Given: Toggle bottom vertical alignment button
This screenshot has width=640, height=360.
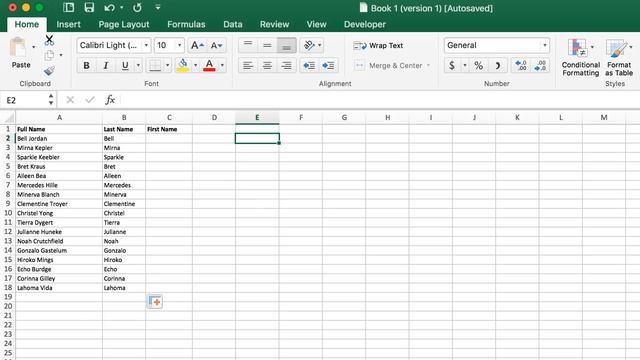Looking at the screenshot, I should [x=287, y=45].
